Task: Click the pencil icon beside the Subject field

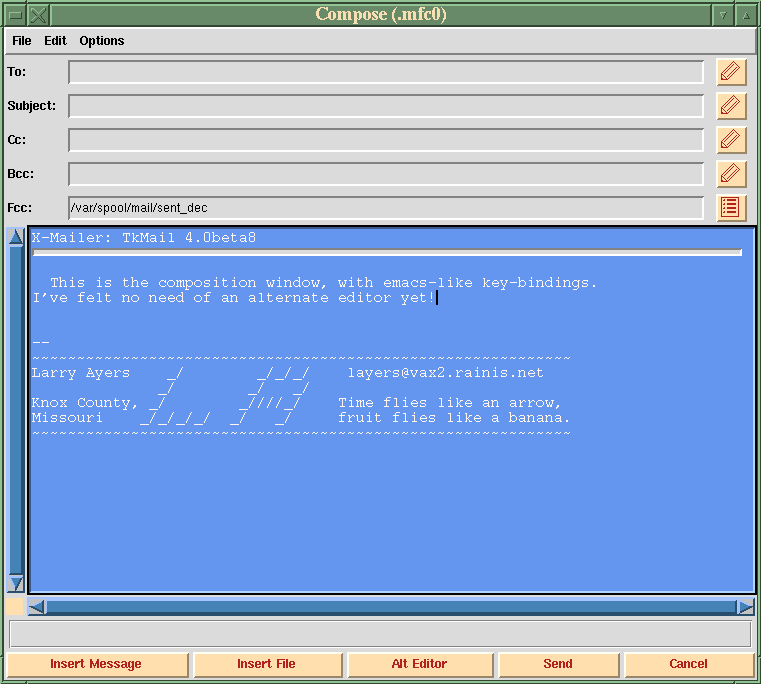Action: coord(731,106)
